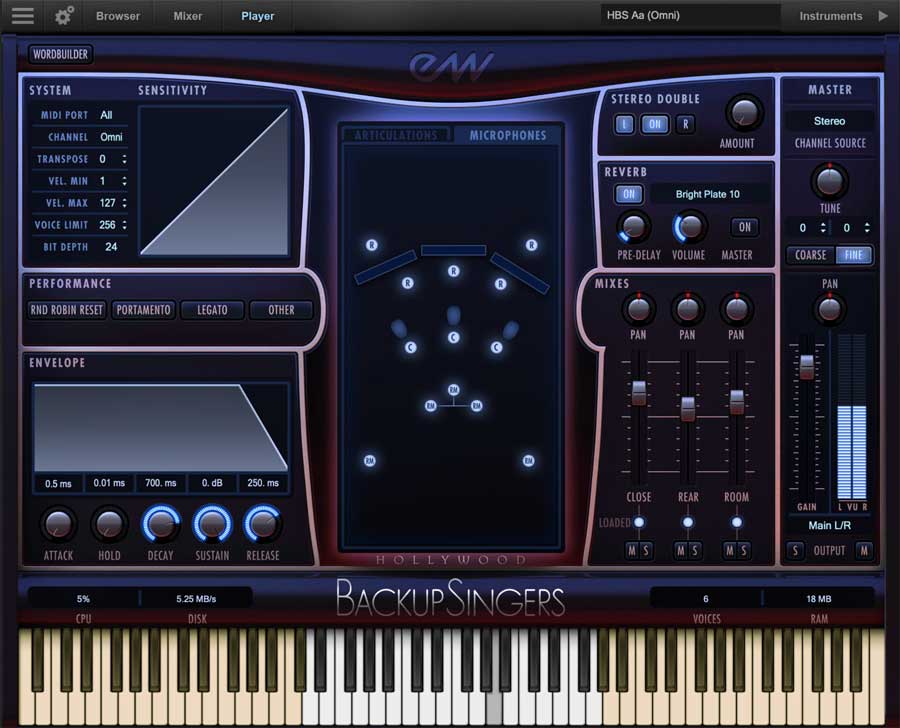Open the Articulations tab
900x728 pixels.
(395, 135)
